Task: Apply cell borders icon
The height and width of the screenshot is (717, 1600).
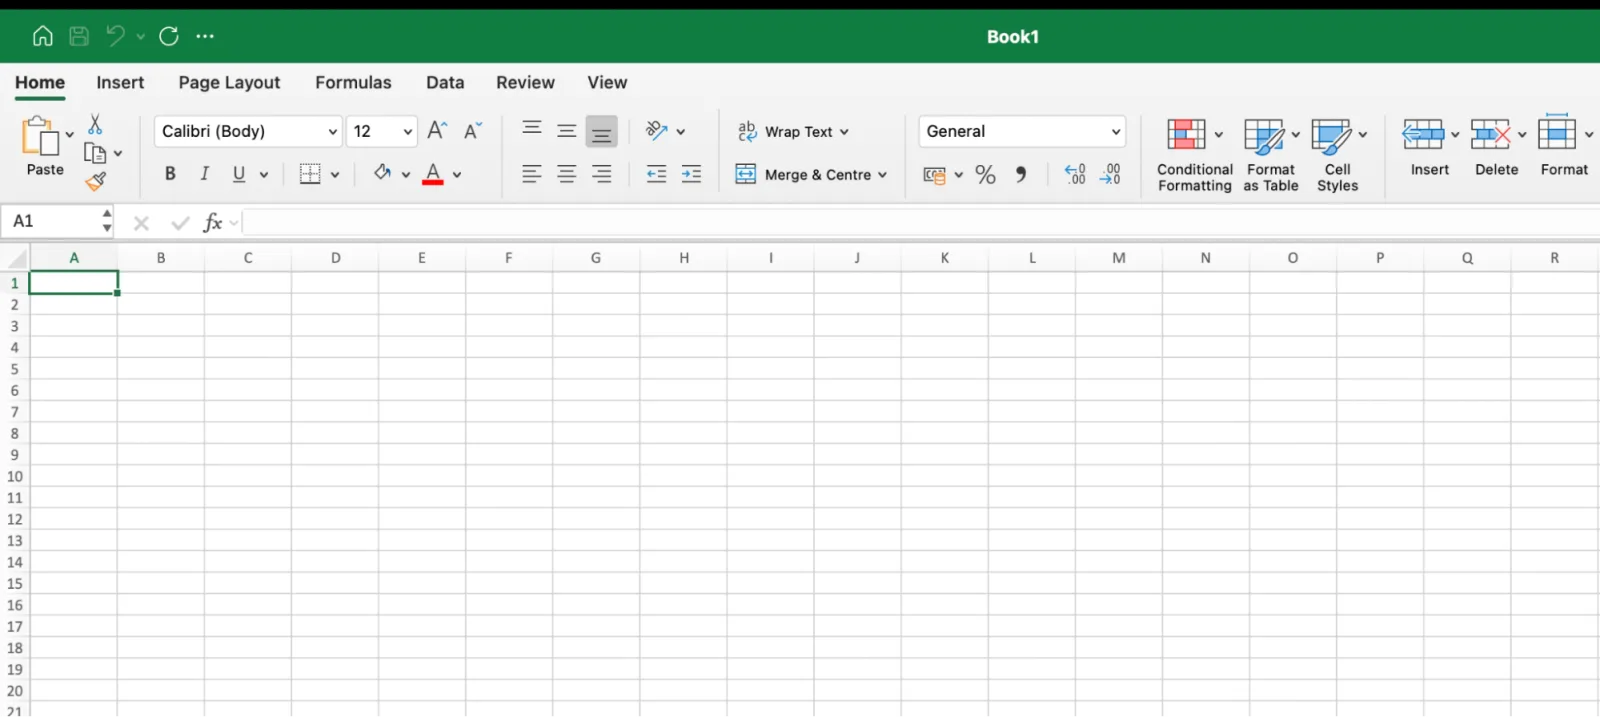Action: 310,174
